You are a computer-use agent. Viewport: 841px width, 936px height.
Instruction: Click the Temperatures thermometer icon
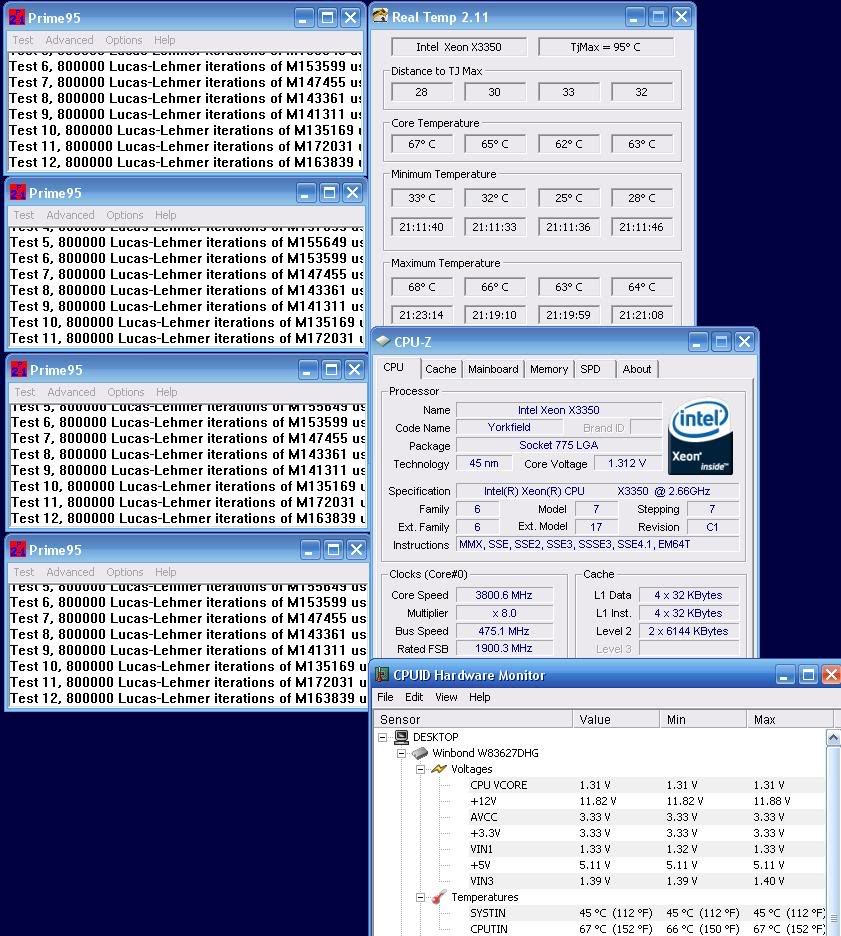pyautogui.click(x=439, y=897)
